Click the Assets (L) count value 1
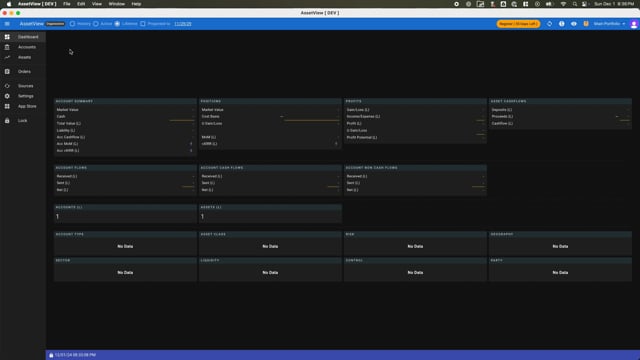 (x=202, y=217)
